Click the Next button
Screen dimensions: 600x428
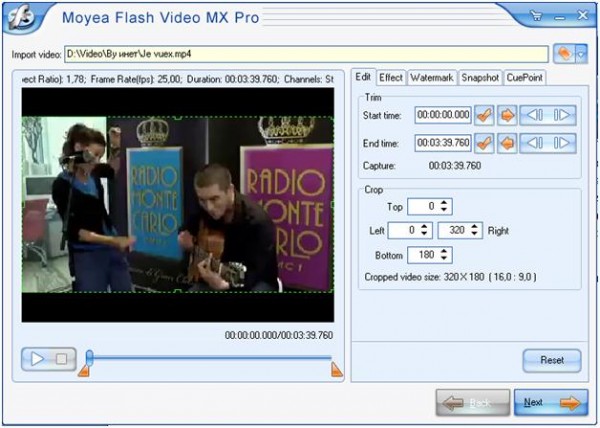551,403
